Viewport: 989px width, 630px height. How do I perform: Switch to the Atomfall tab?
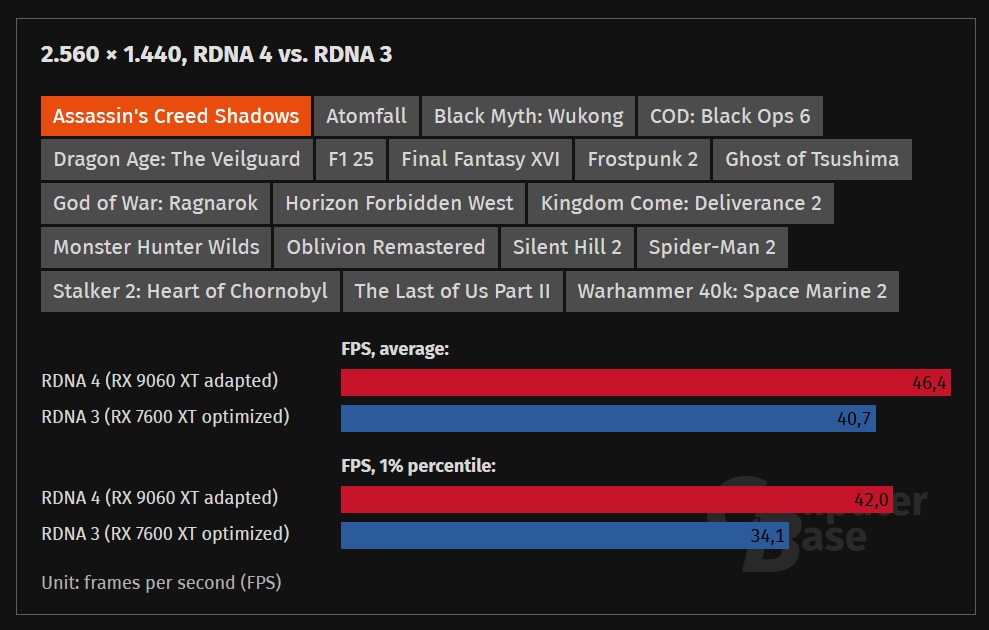[366, 116]
